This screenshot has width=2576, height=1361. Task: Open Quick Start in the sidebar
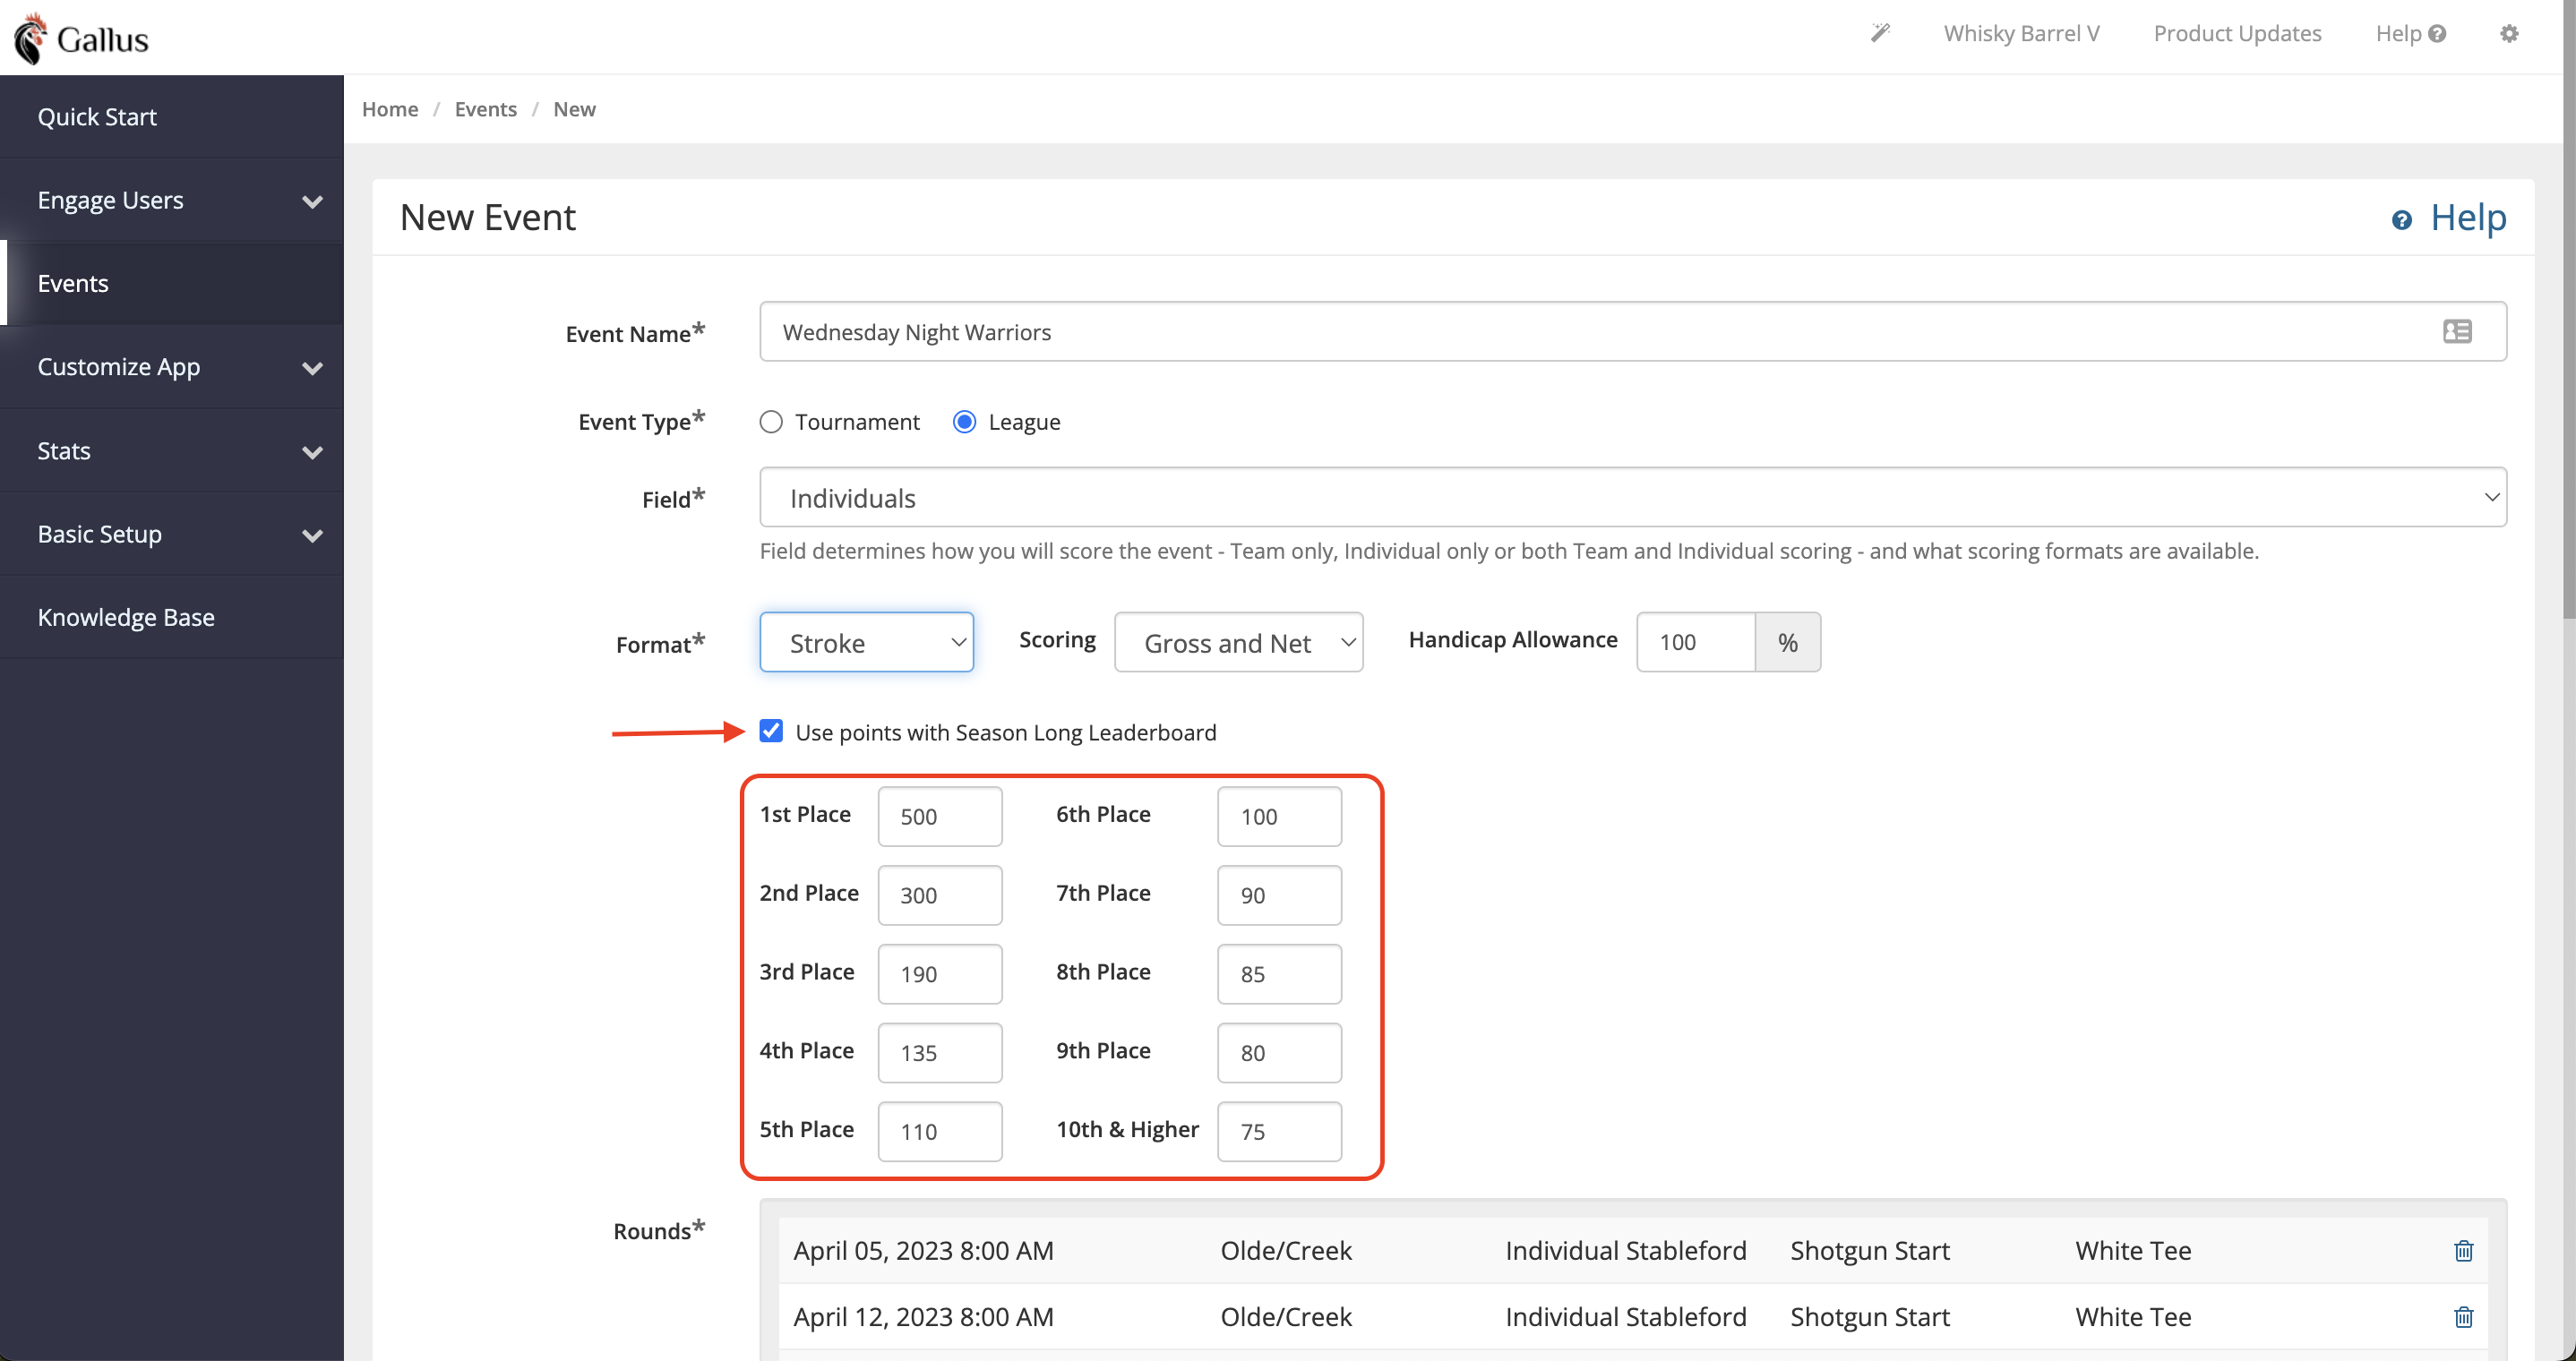point(172,117)
